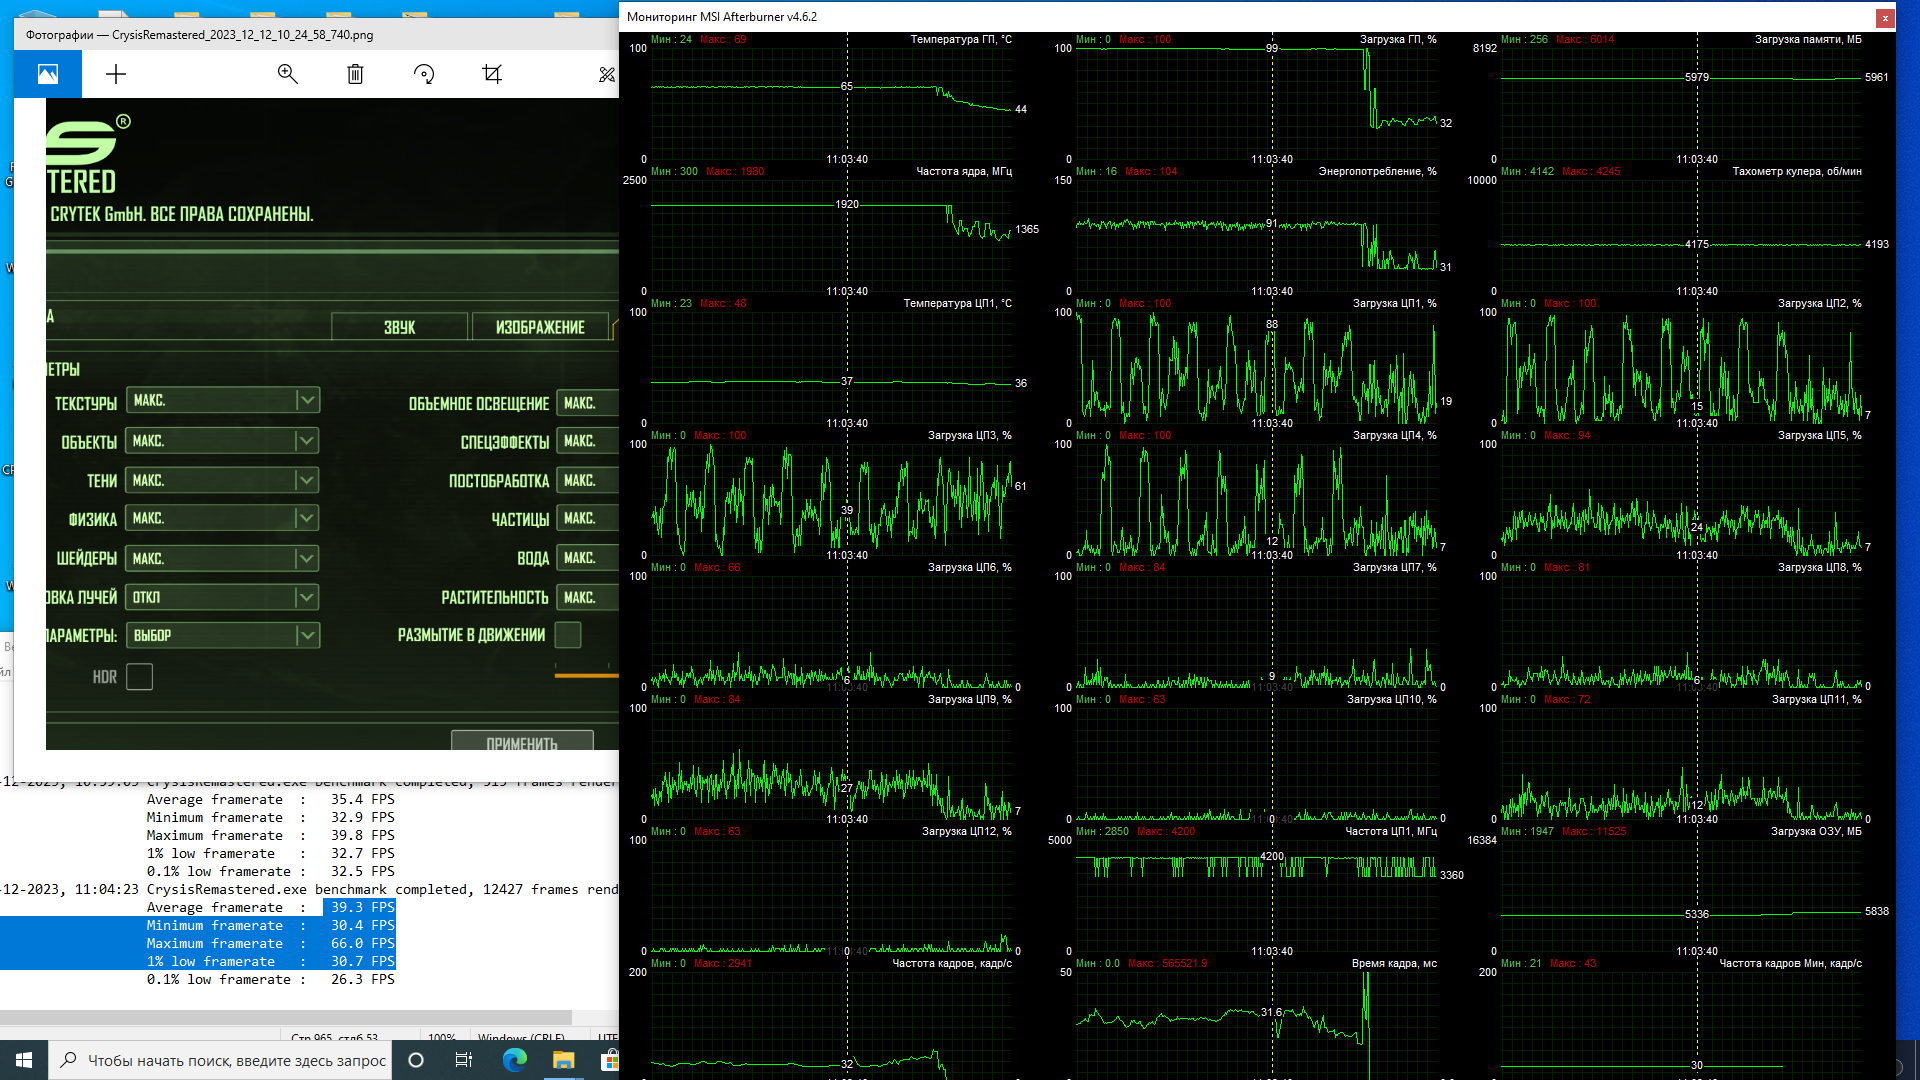Click the rotate image icon
The width and height of the screenshot is (1920, 1080).
424,74
